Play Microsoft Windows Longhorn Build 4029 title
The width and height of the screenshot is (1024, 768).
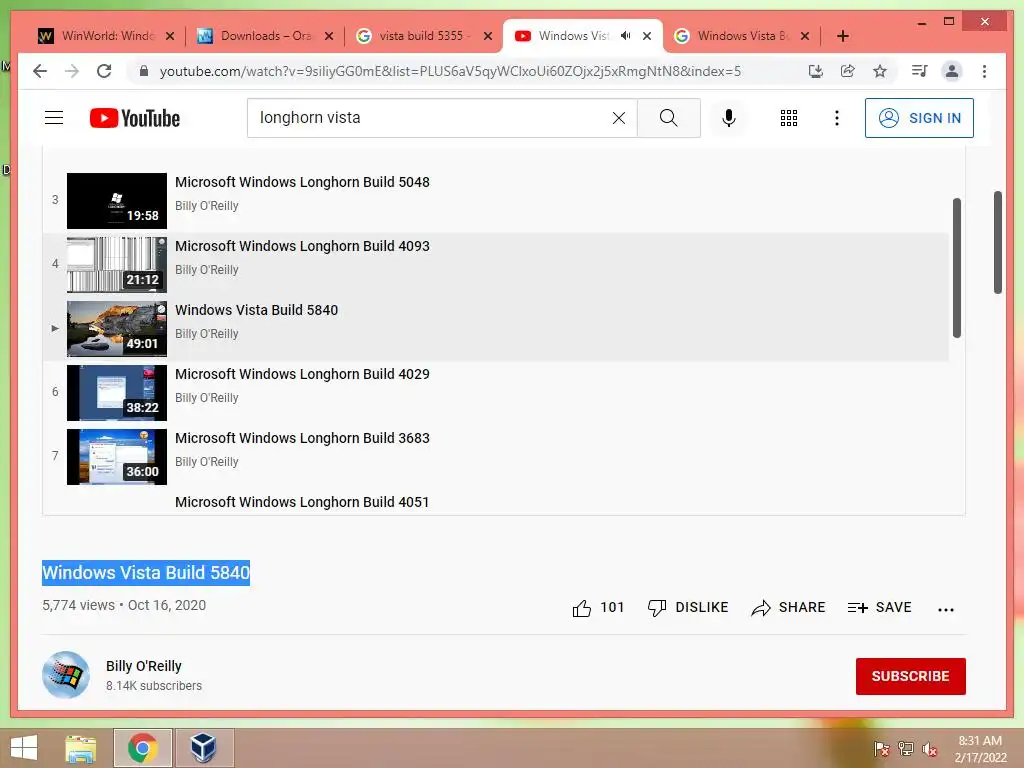click(x=302, y=374)
